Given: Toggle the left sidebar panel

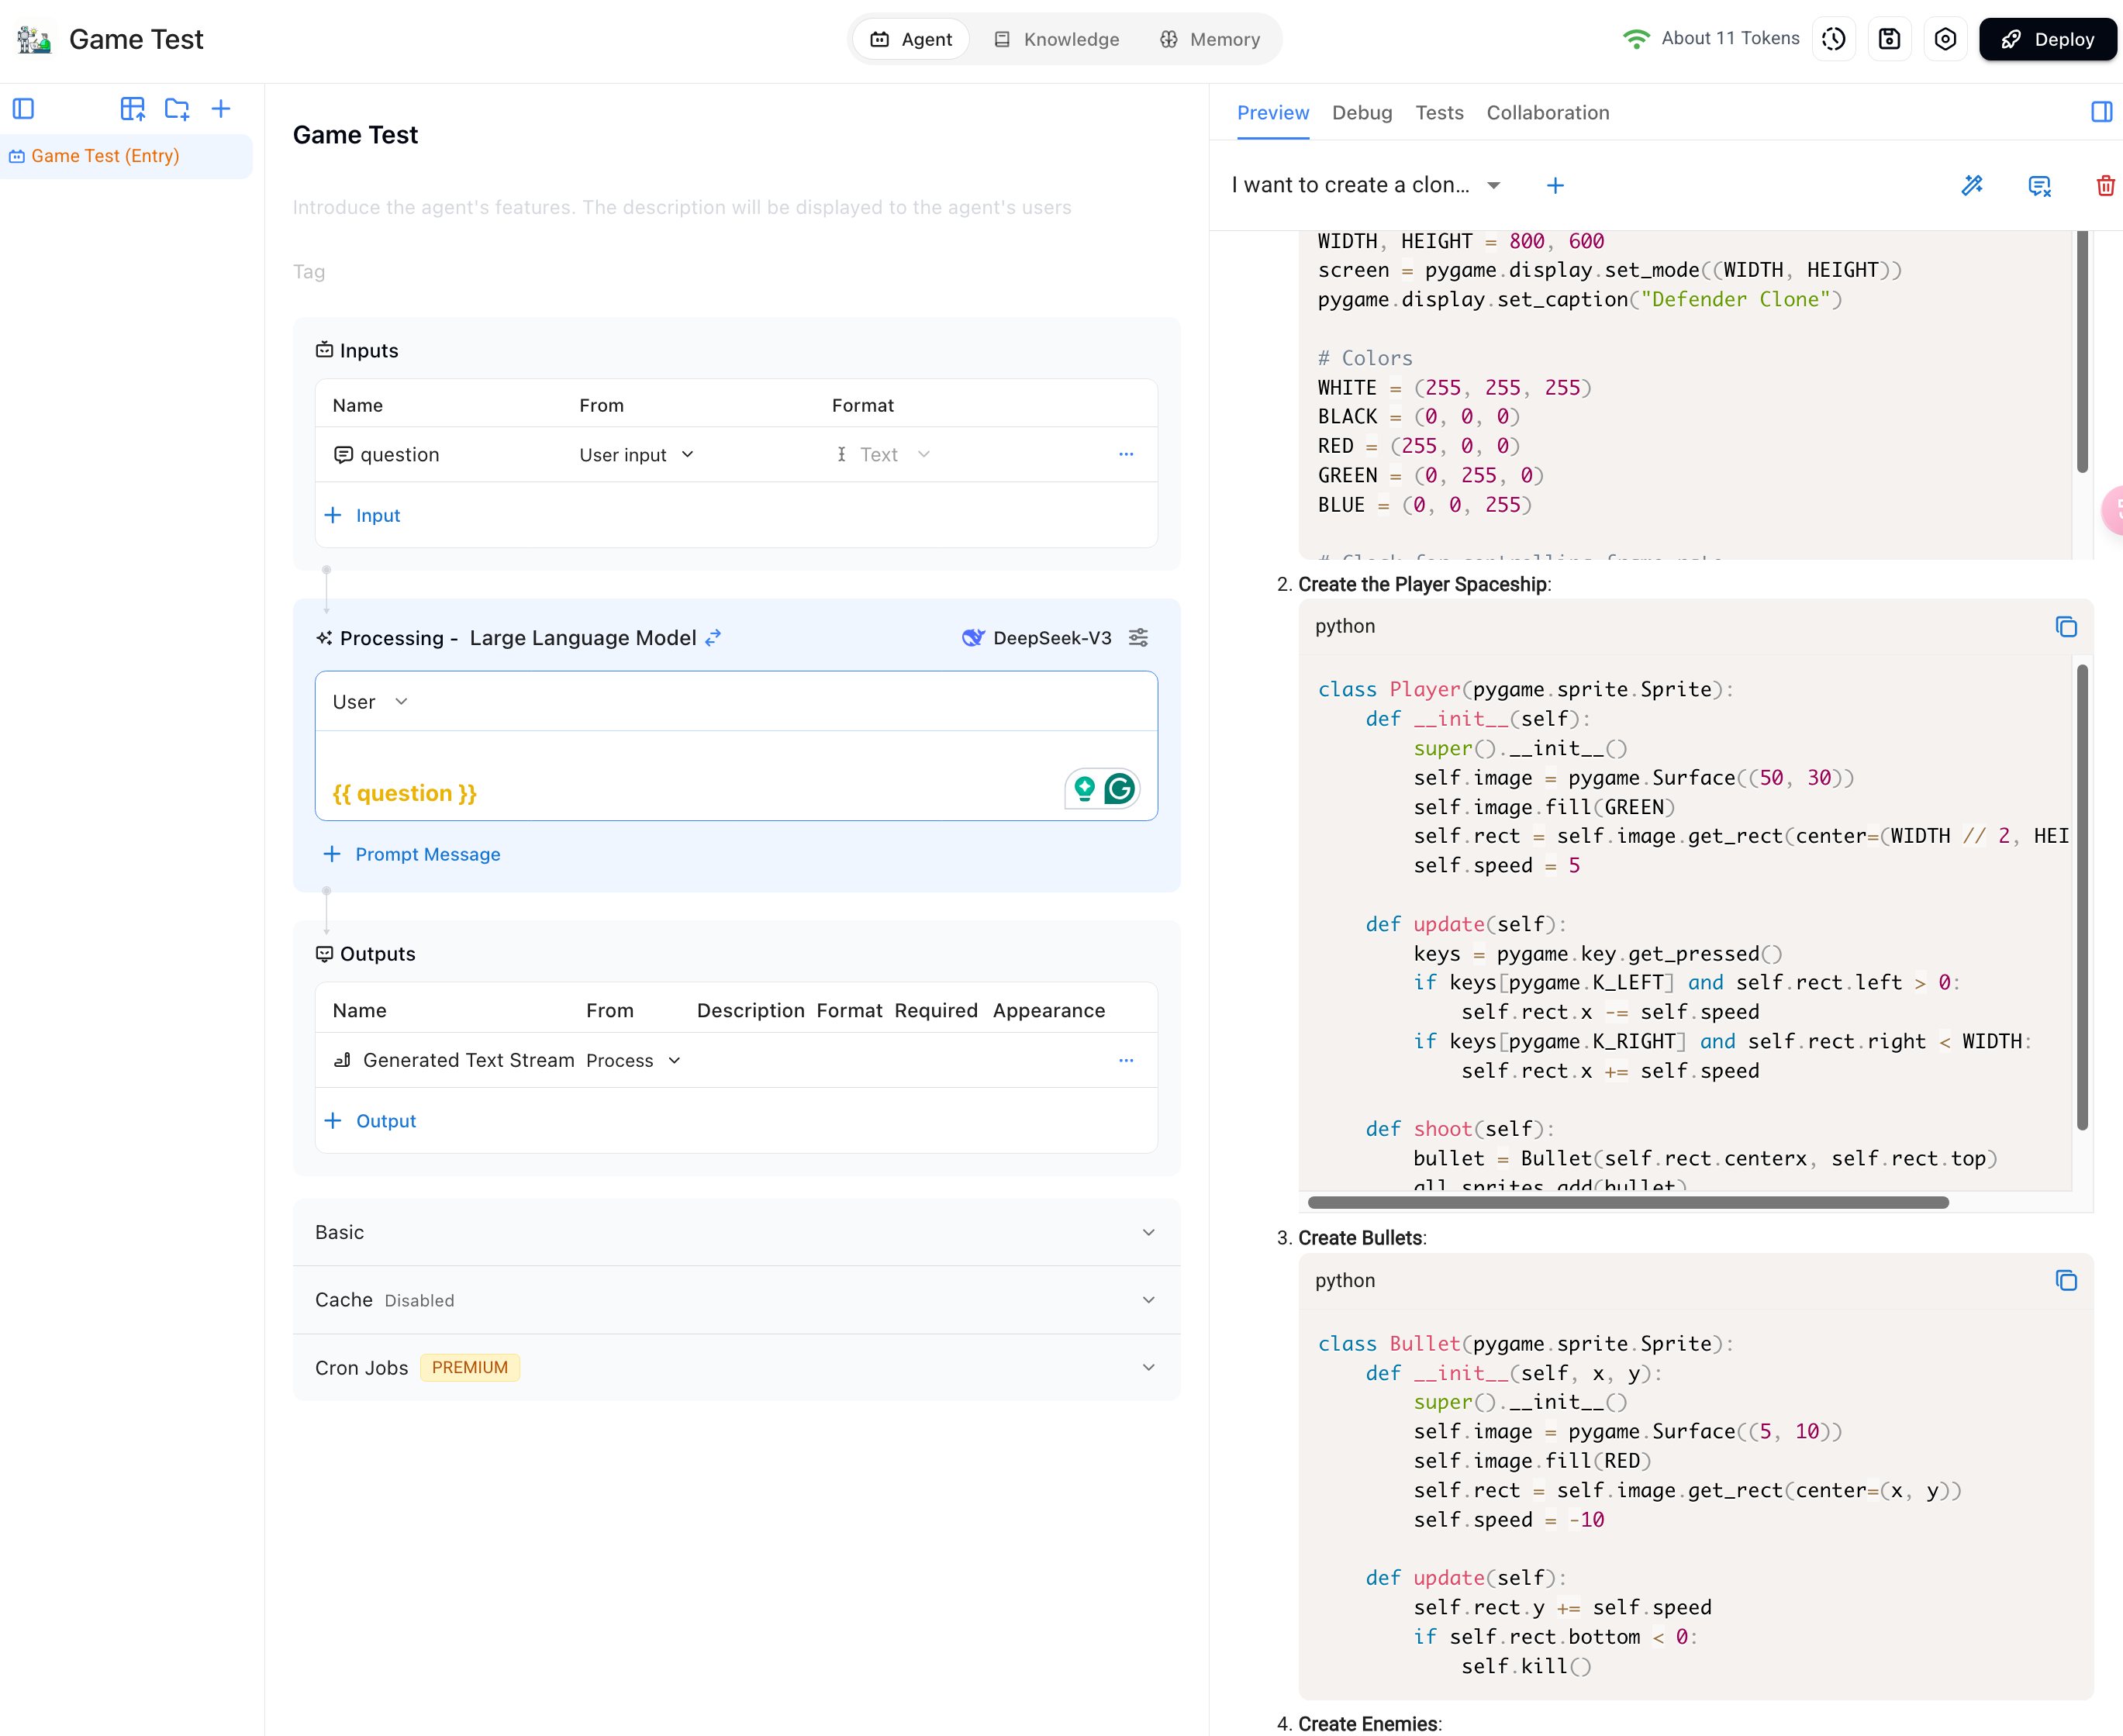Looking at the screenshot, I should pyautogui.click(x=24, y=109).
